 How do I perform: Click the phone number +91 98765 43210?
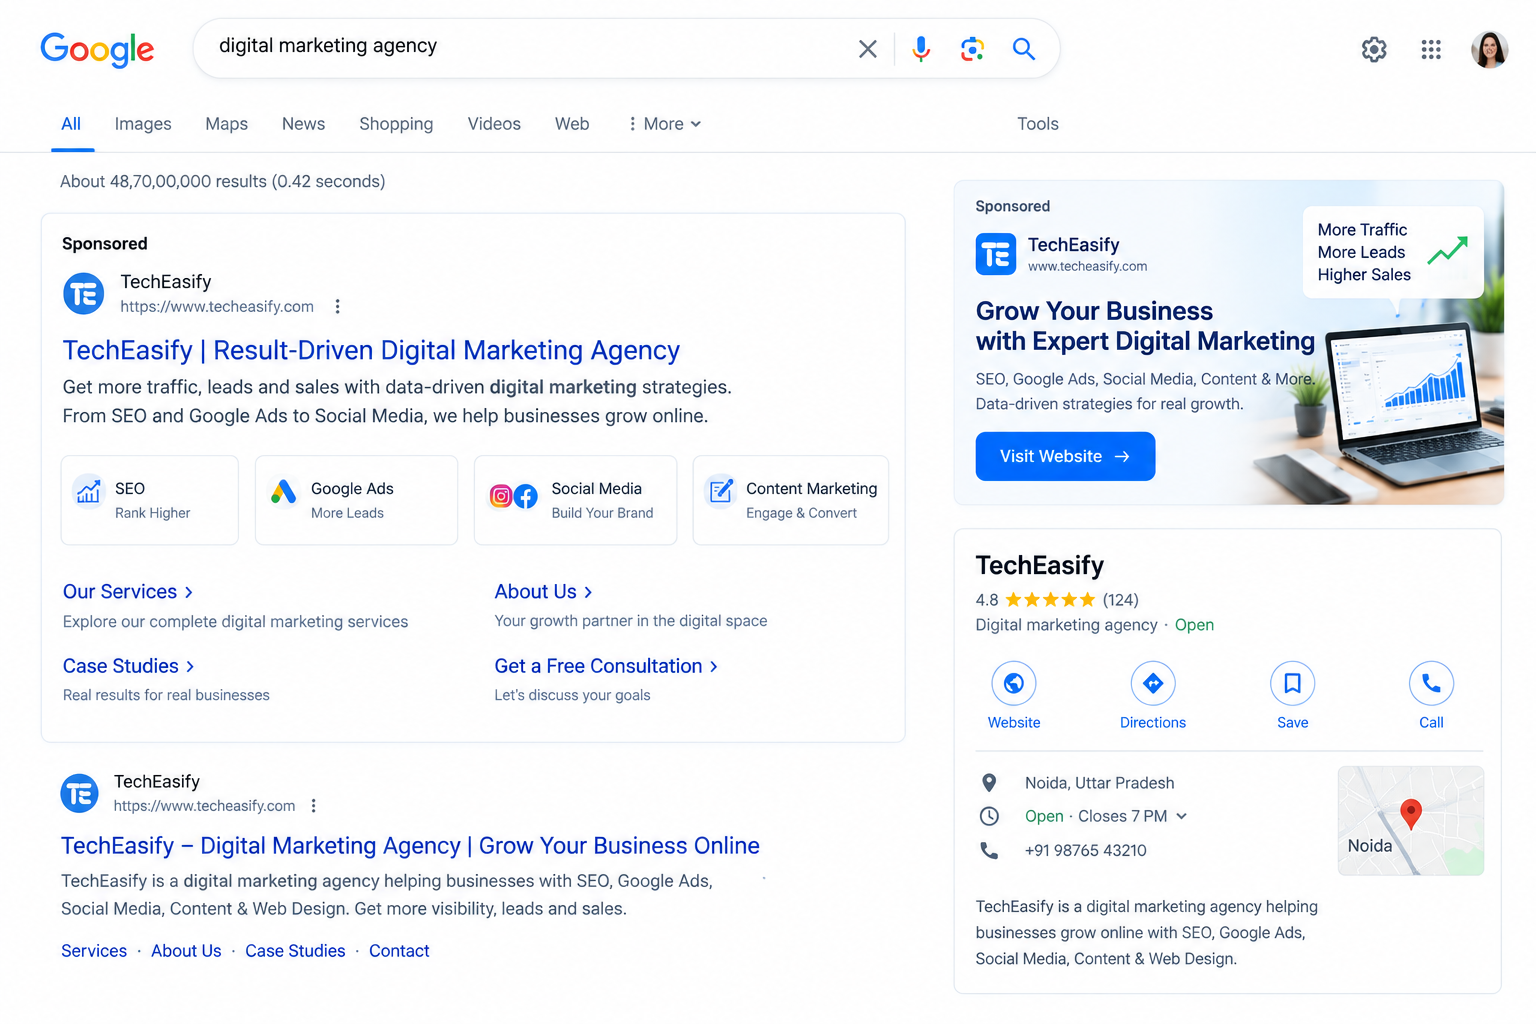click(x=1086, y=851)
